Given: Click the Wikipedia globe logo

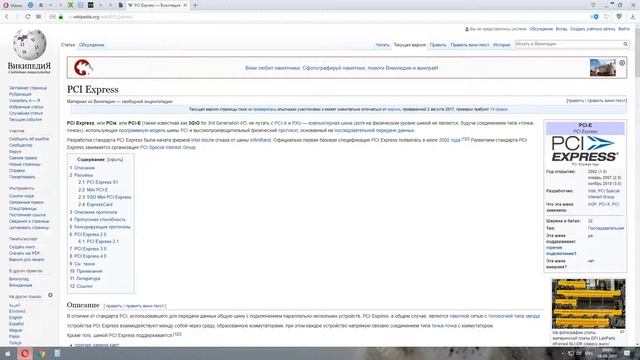Looking at the screenshot, I should pos(29,44).
